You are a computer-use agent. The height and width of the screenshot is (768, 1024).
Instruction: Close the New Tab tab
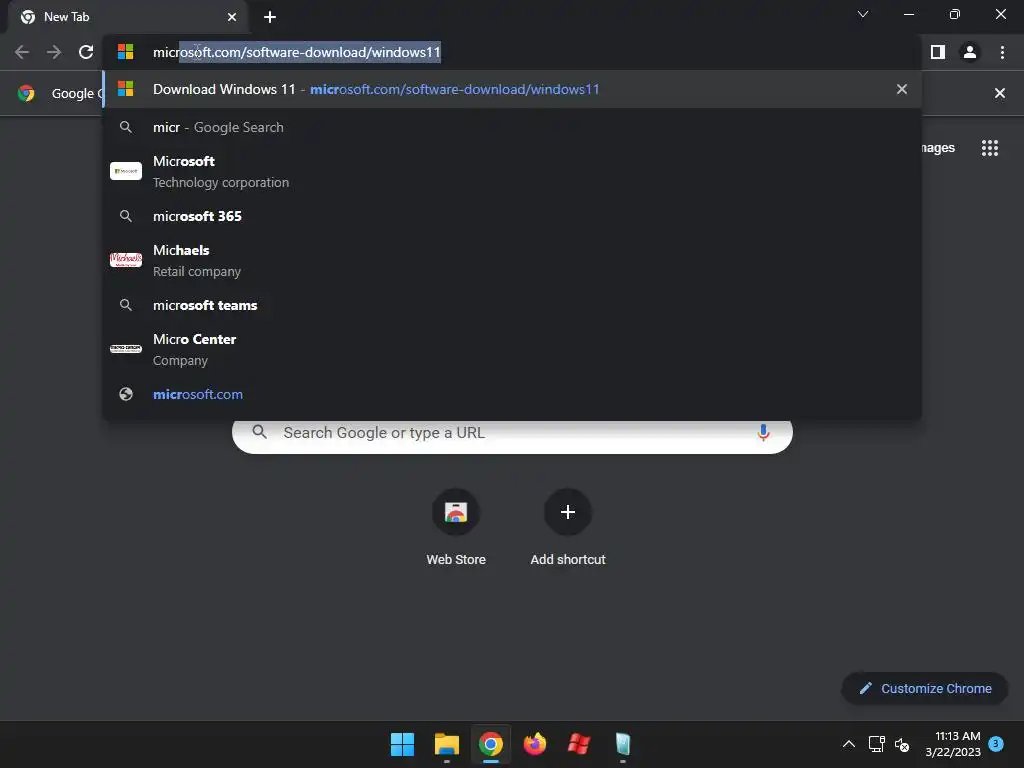232,17
